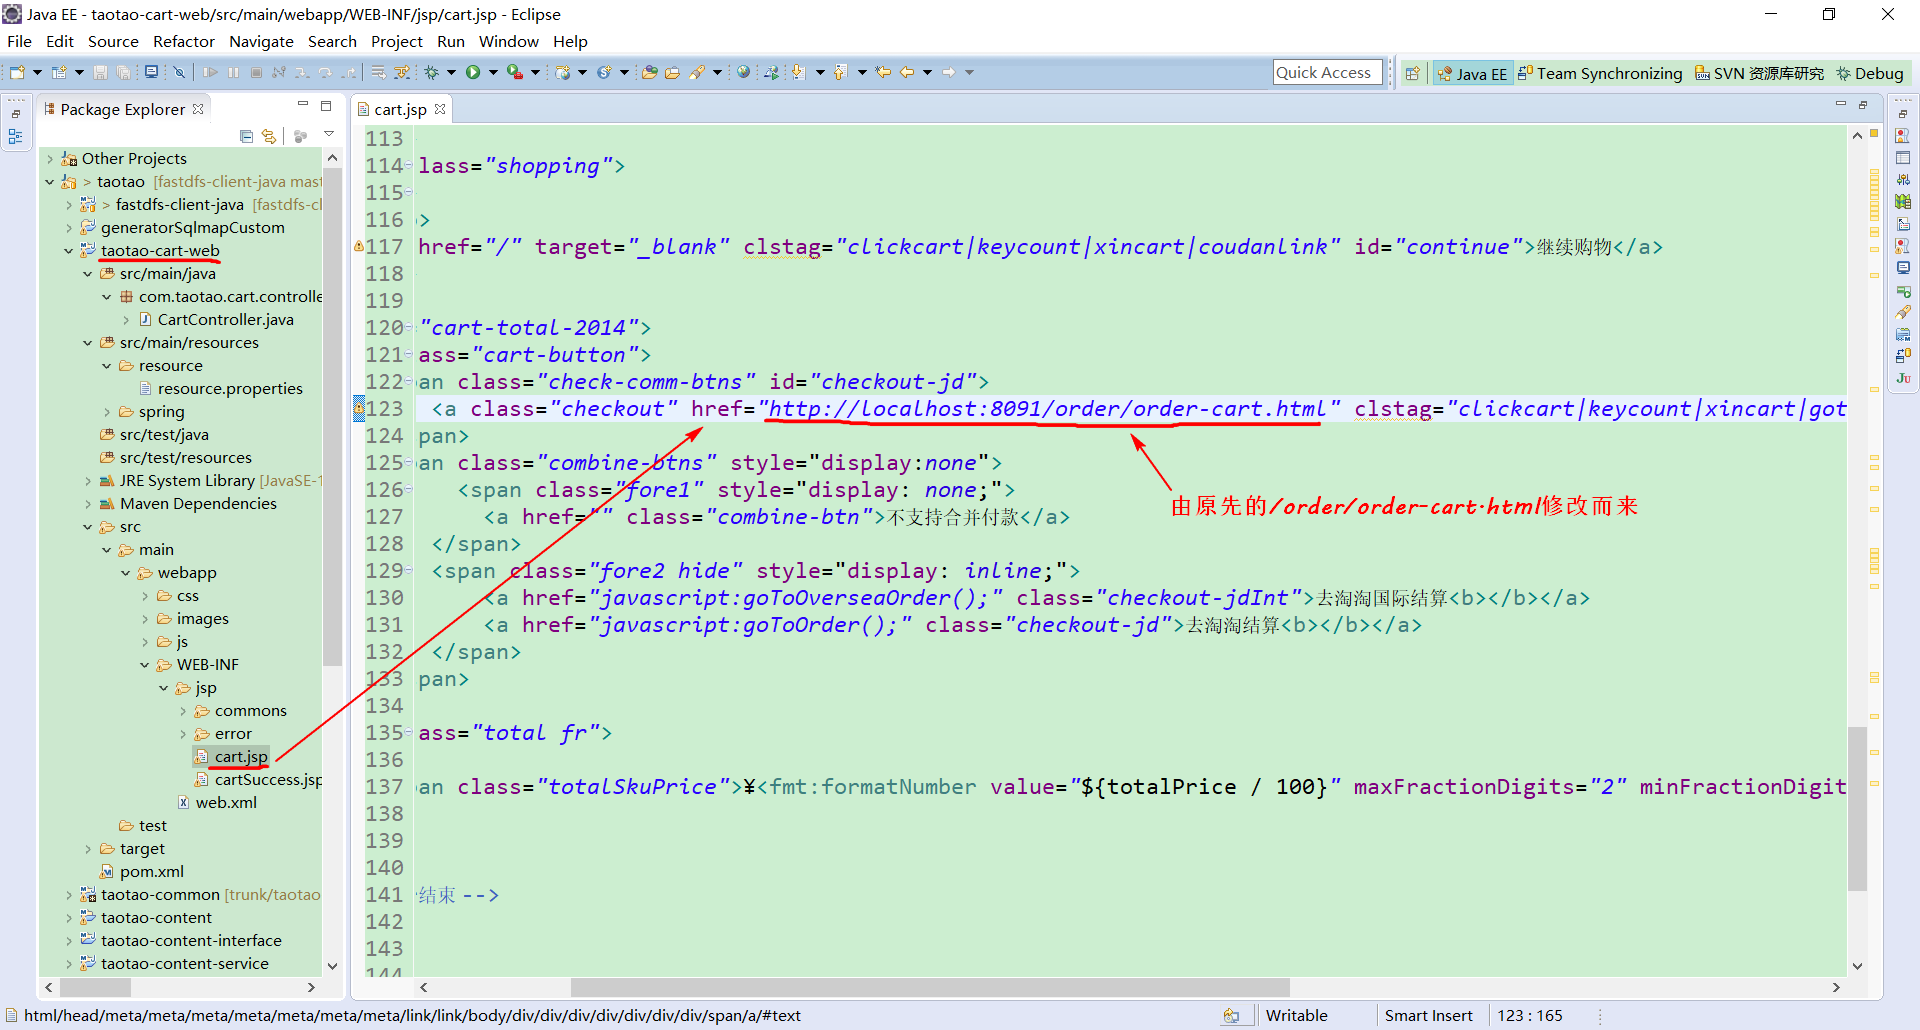
Task: Open the Debug configurations dropdown arrow
Action: pyautogui.click(x=451, y=72)
